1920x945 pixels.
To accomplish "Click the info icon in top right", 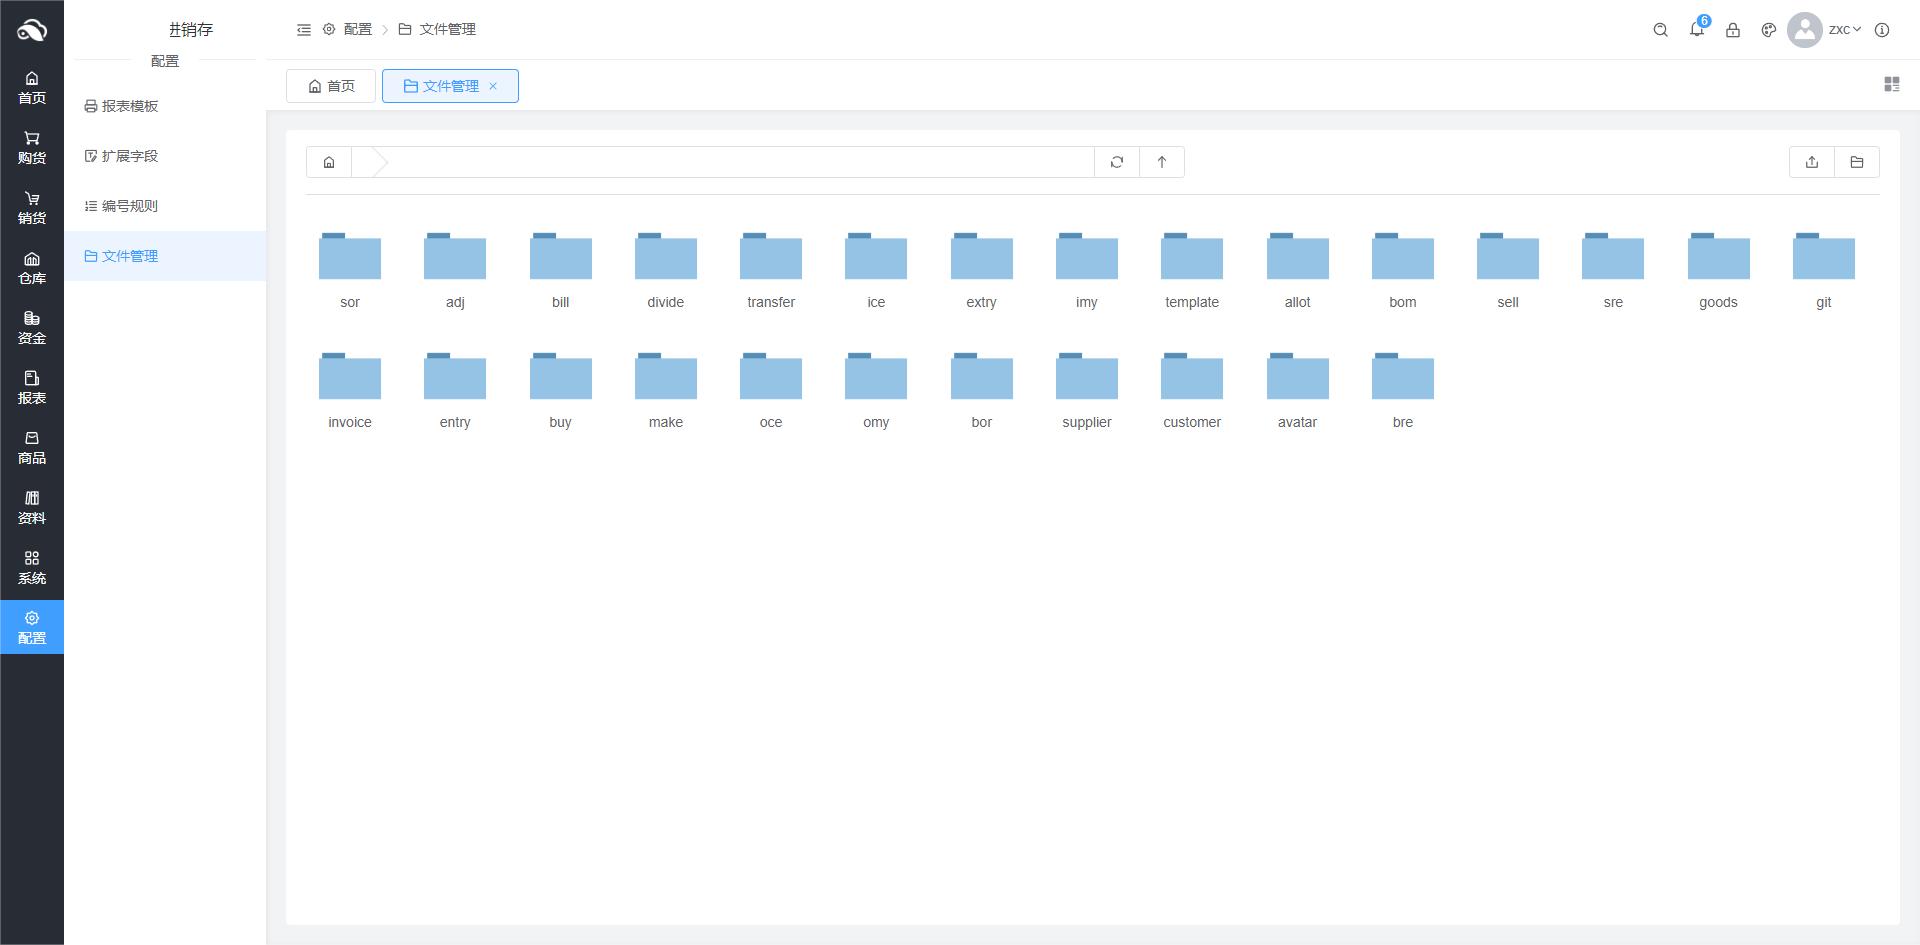I will tap(1882, 30).
